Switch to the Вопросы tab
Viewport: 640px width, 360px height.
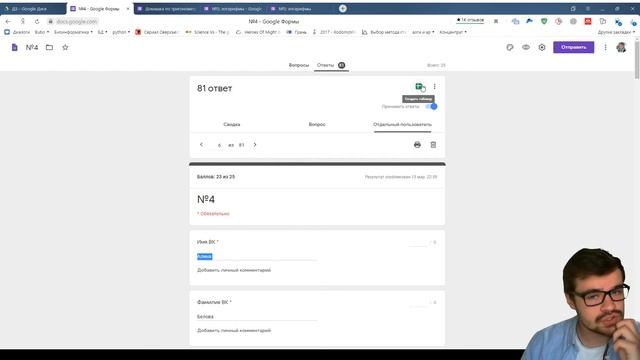(x=299, y=65)
